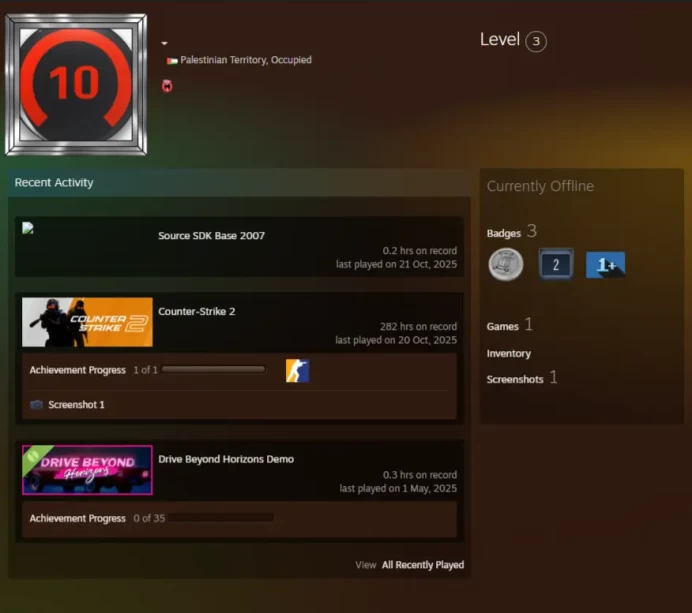Open the Badges section link
This screenshot has width=692, height=613.
[504, 233]
